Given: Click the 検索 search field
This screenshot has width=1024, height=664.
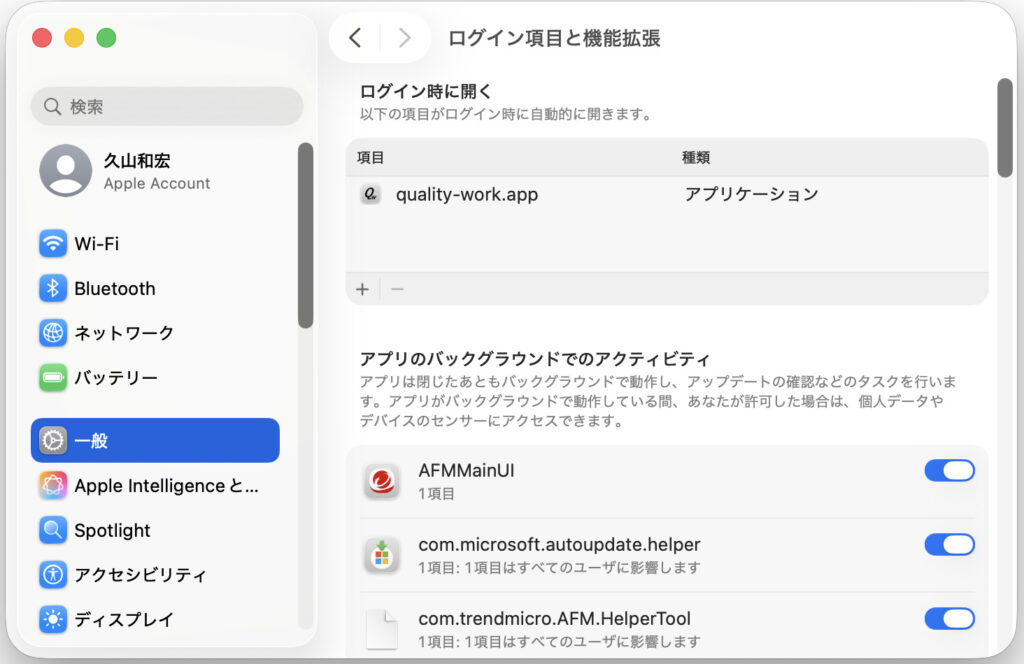Looking at the screenshot, I should pos(167,106).
